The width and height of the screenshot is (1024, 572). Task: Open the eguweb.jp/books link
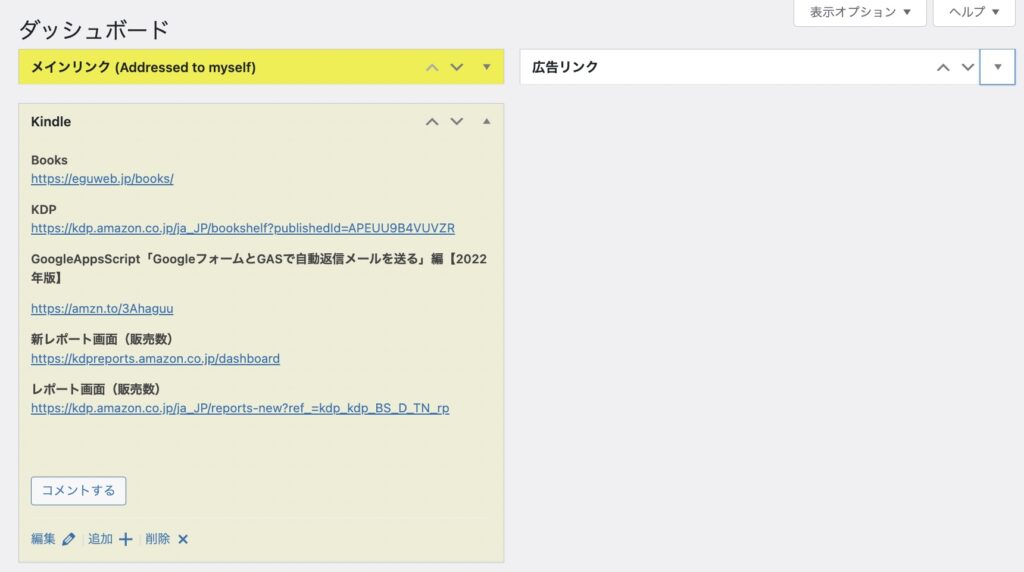(102, 178)
